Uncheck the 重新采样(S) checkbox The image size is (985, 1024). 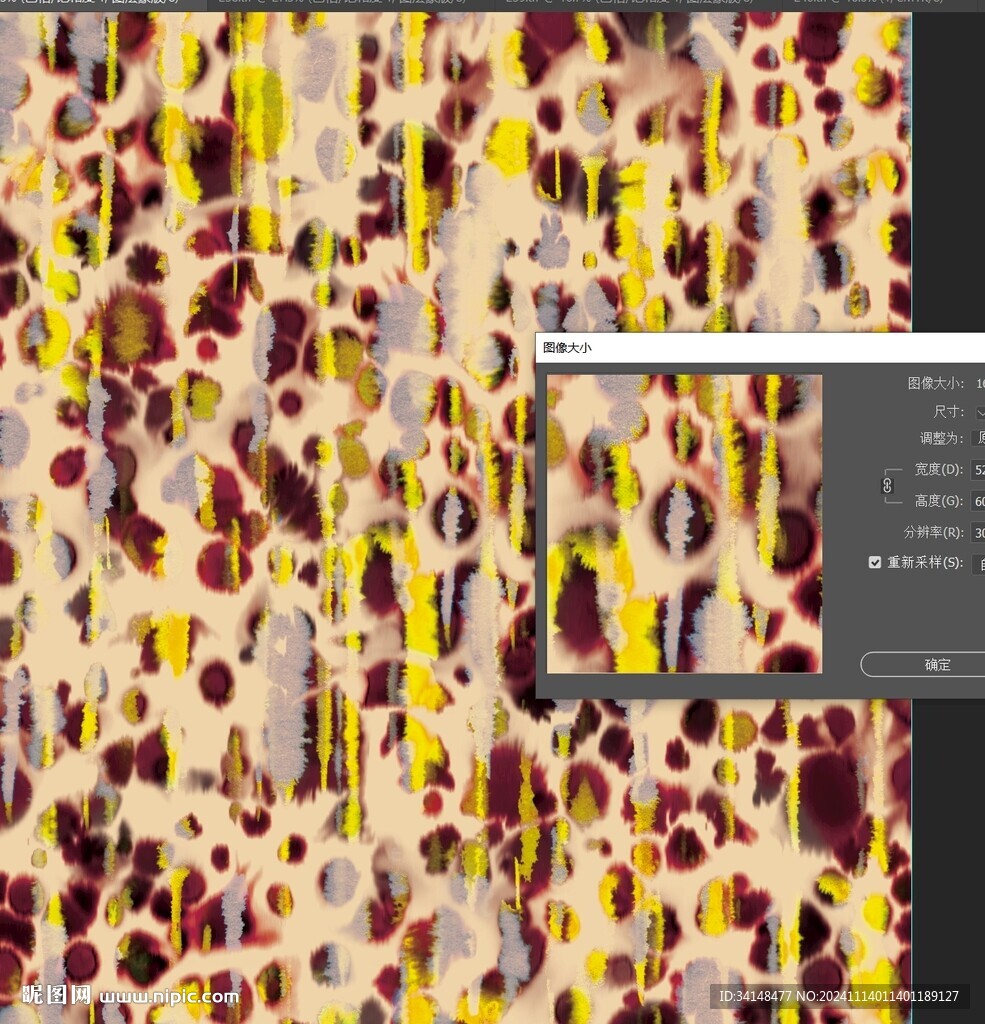click(x=875, y=562)
